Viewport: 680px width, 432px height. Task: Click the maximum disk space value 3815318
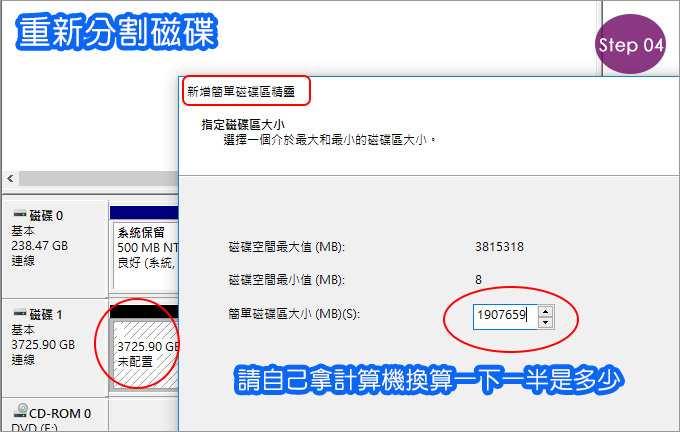pyautogui.click(x=499, y=247)
